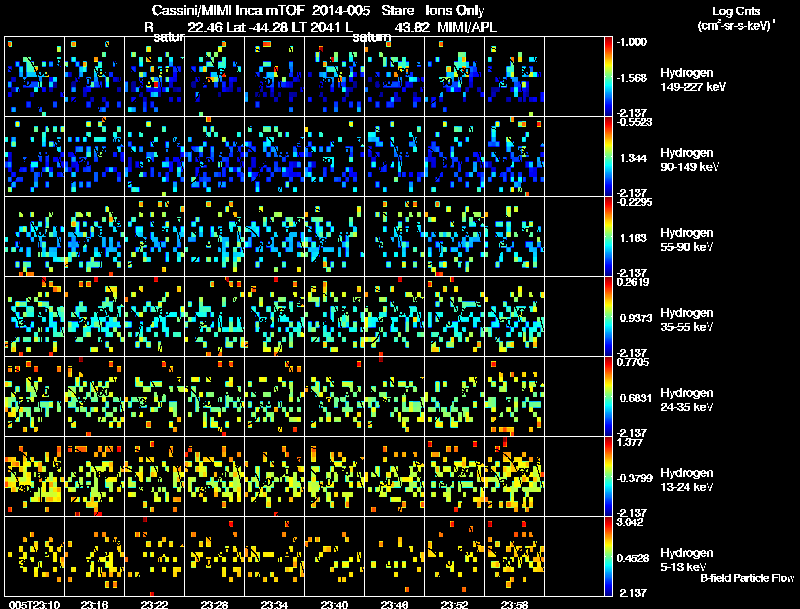This screenshot has height=609, width=800.
Task: Click the Hydrogen 5-13 keV color bar
Action: [608, 556]
